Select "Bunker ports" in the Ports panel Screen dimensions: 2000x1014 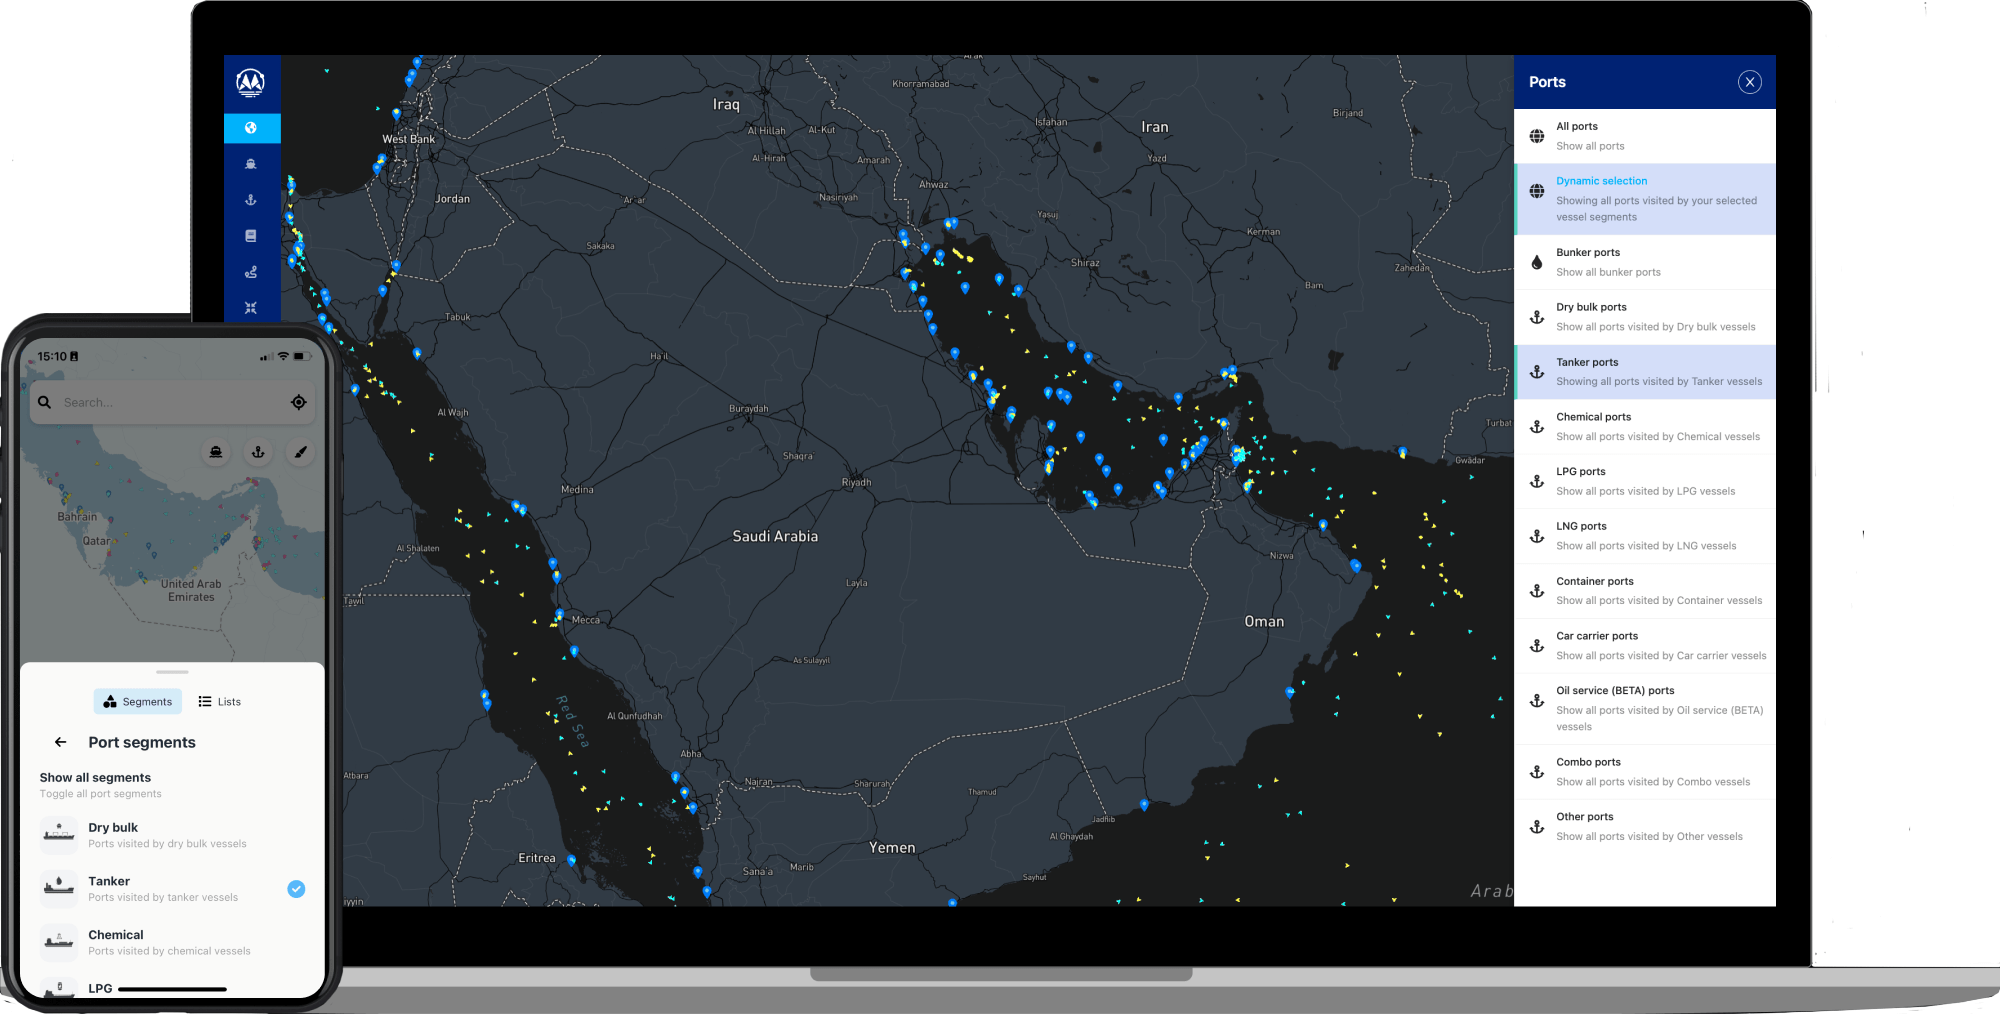pos(1645,262)
